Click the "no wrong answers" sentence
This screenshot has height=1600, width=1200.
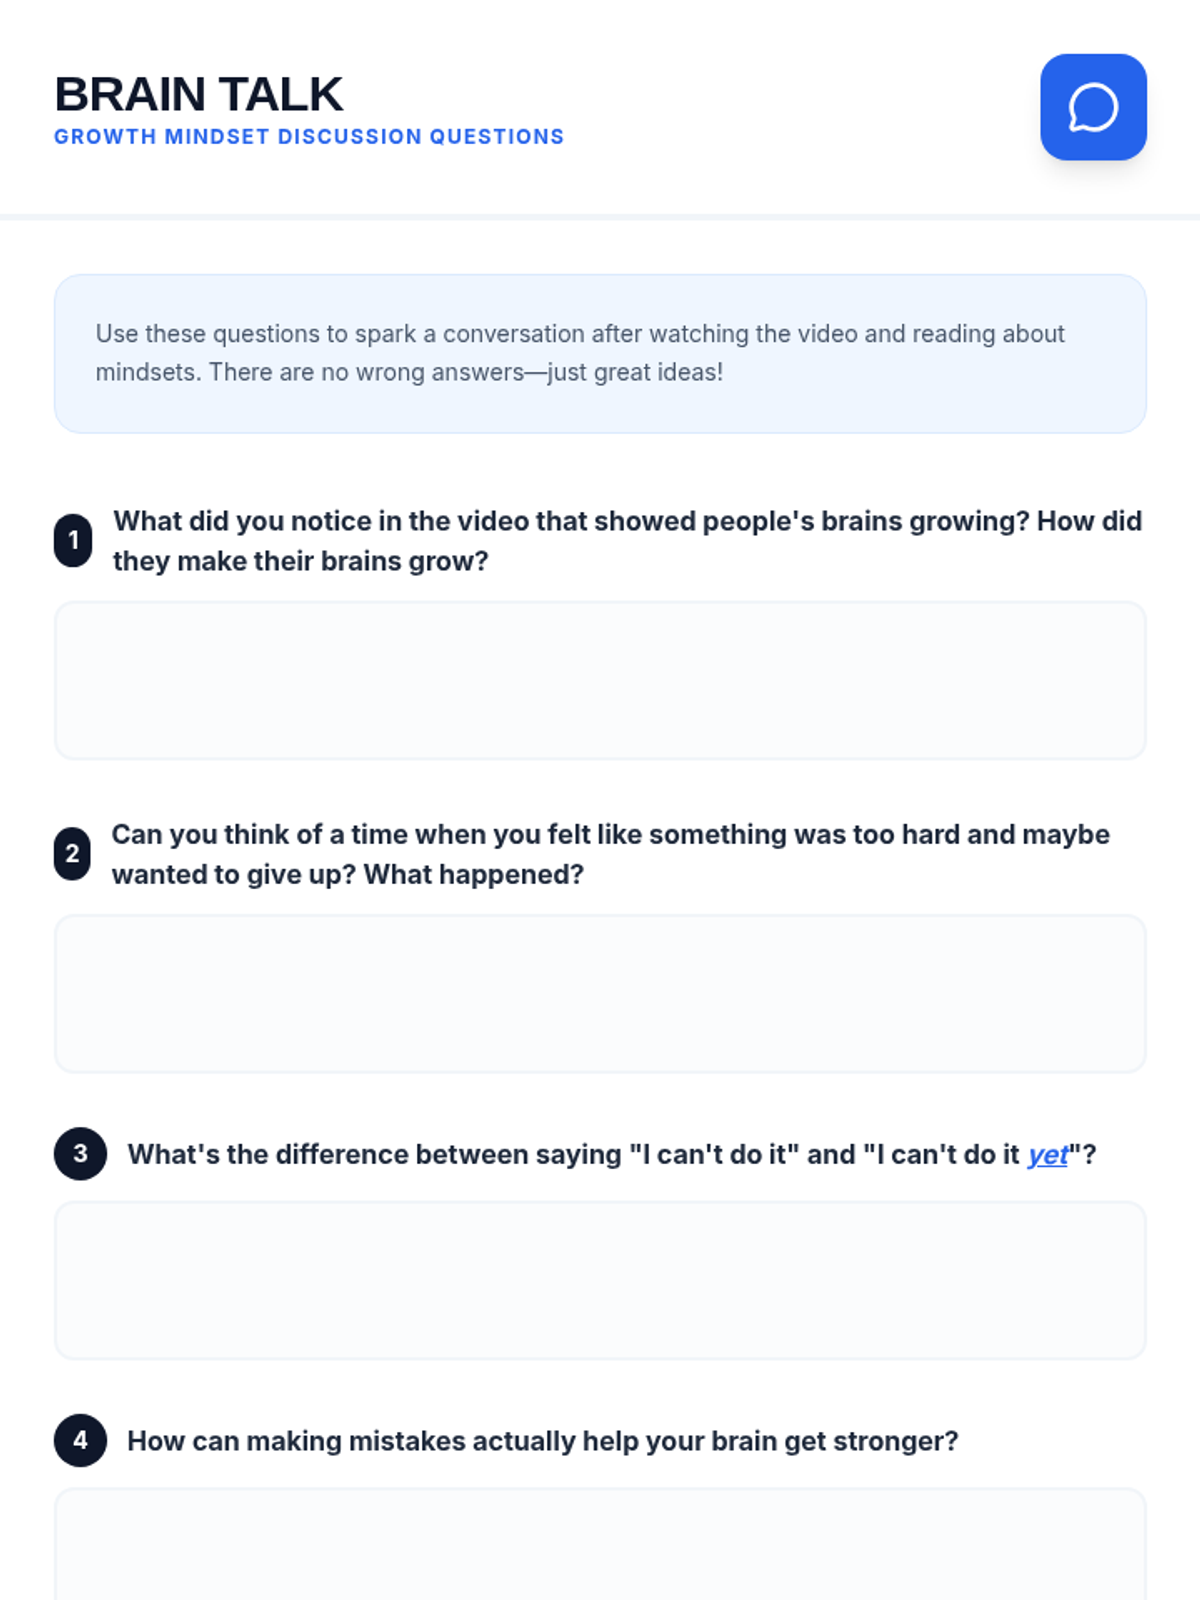pyautogui.click(x=466, y=372)
